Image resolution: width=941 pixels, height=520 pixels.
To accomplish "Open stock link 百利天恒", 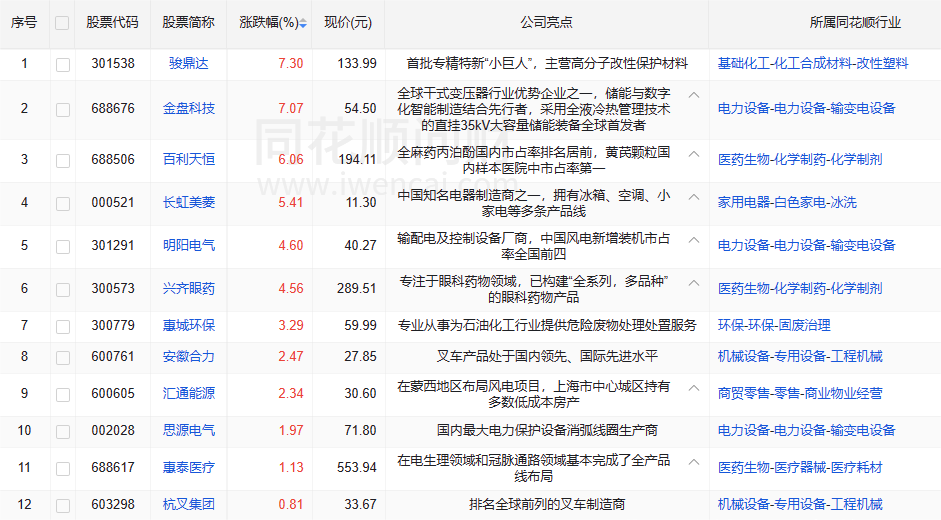I will pos(188,159).
